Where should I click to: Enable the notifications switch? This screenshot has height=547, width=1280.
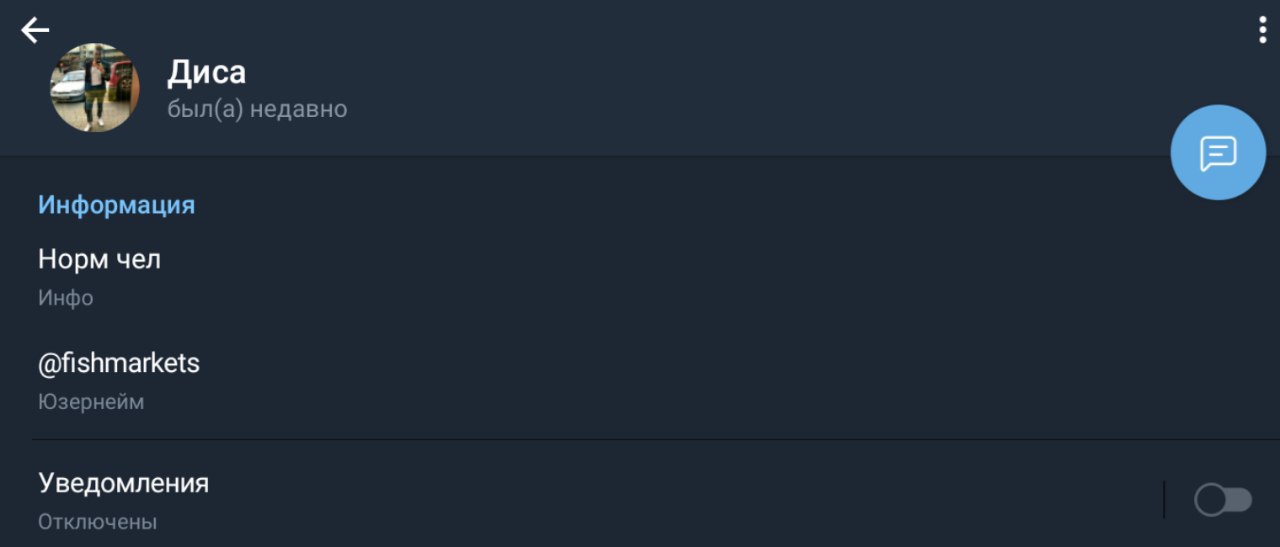click(x=1223, y=500)
